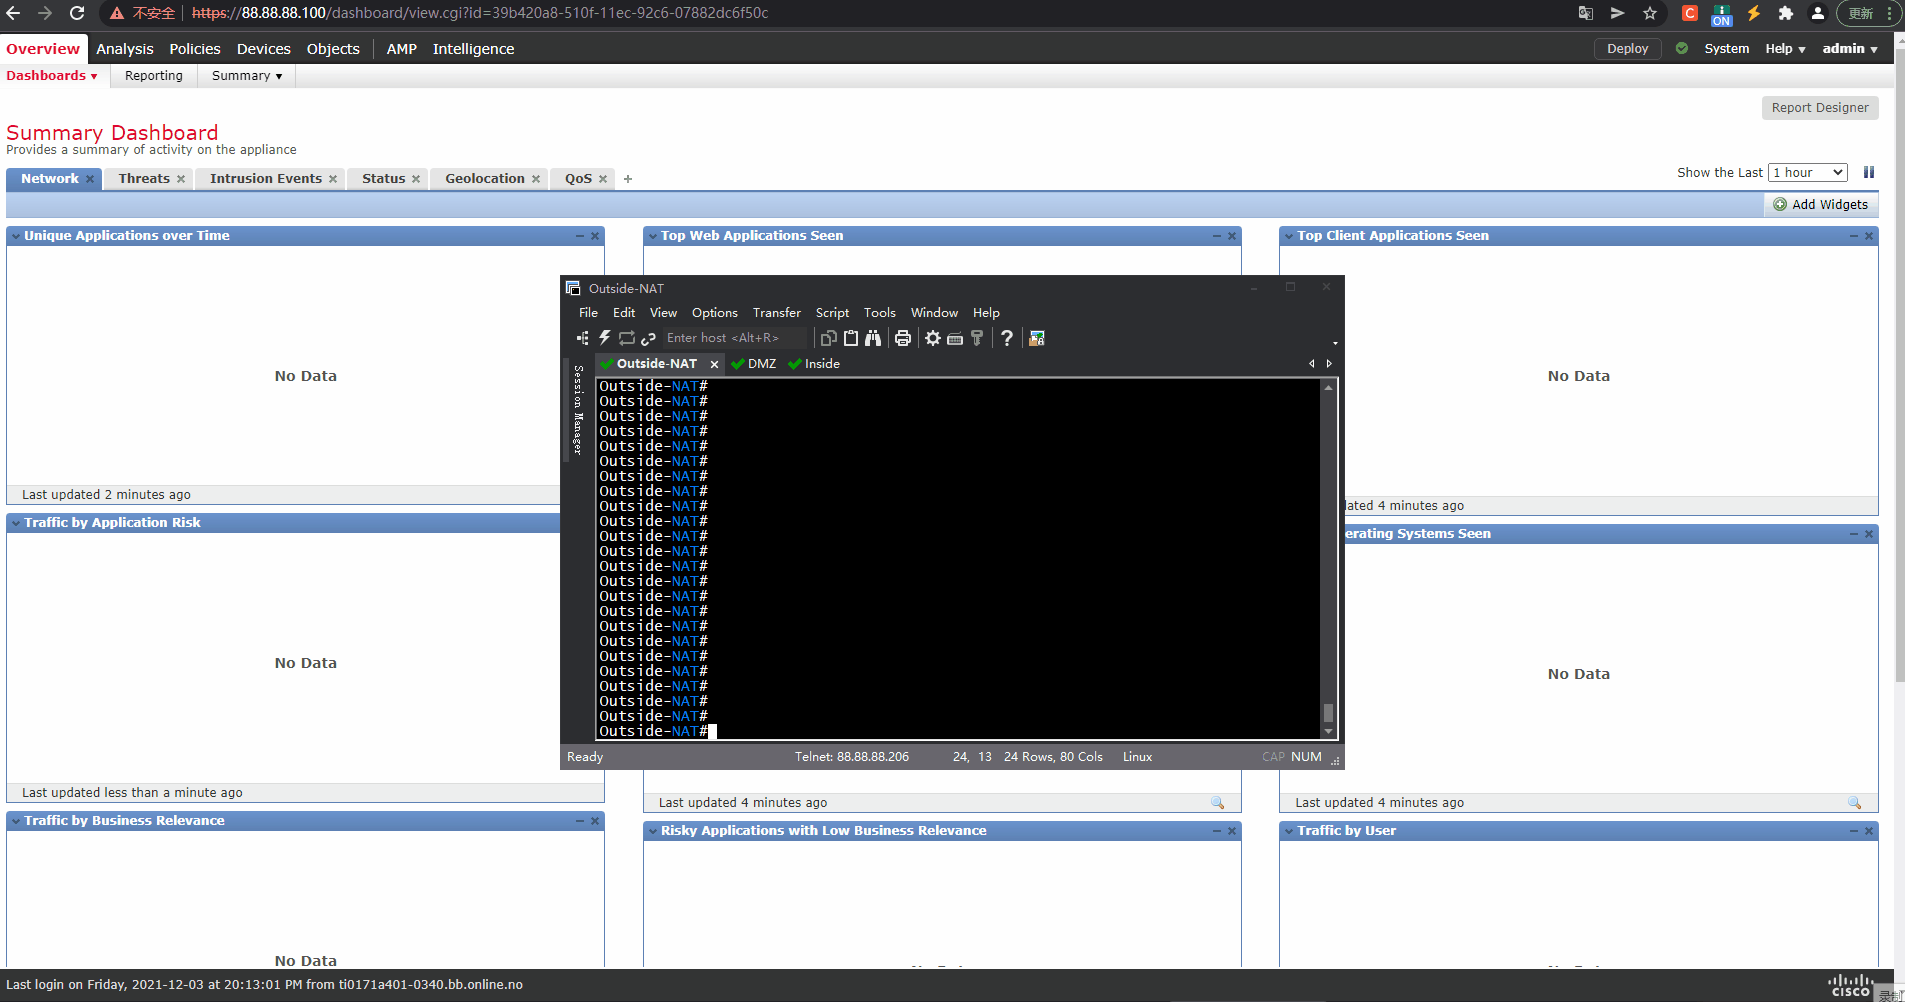The image size is (1905, 1002).
Task: Open Session Options gear icon
Action: click(933, 338)
